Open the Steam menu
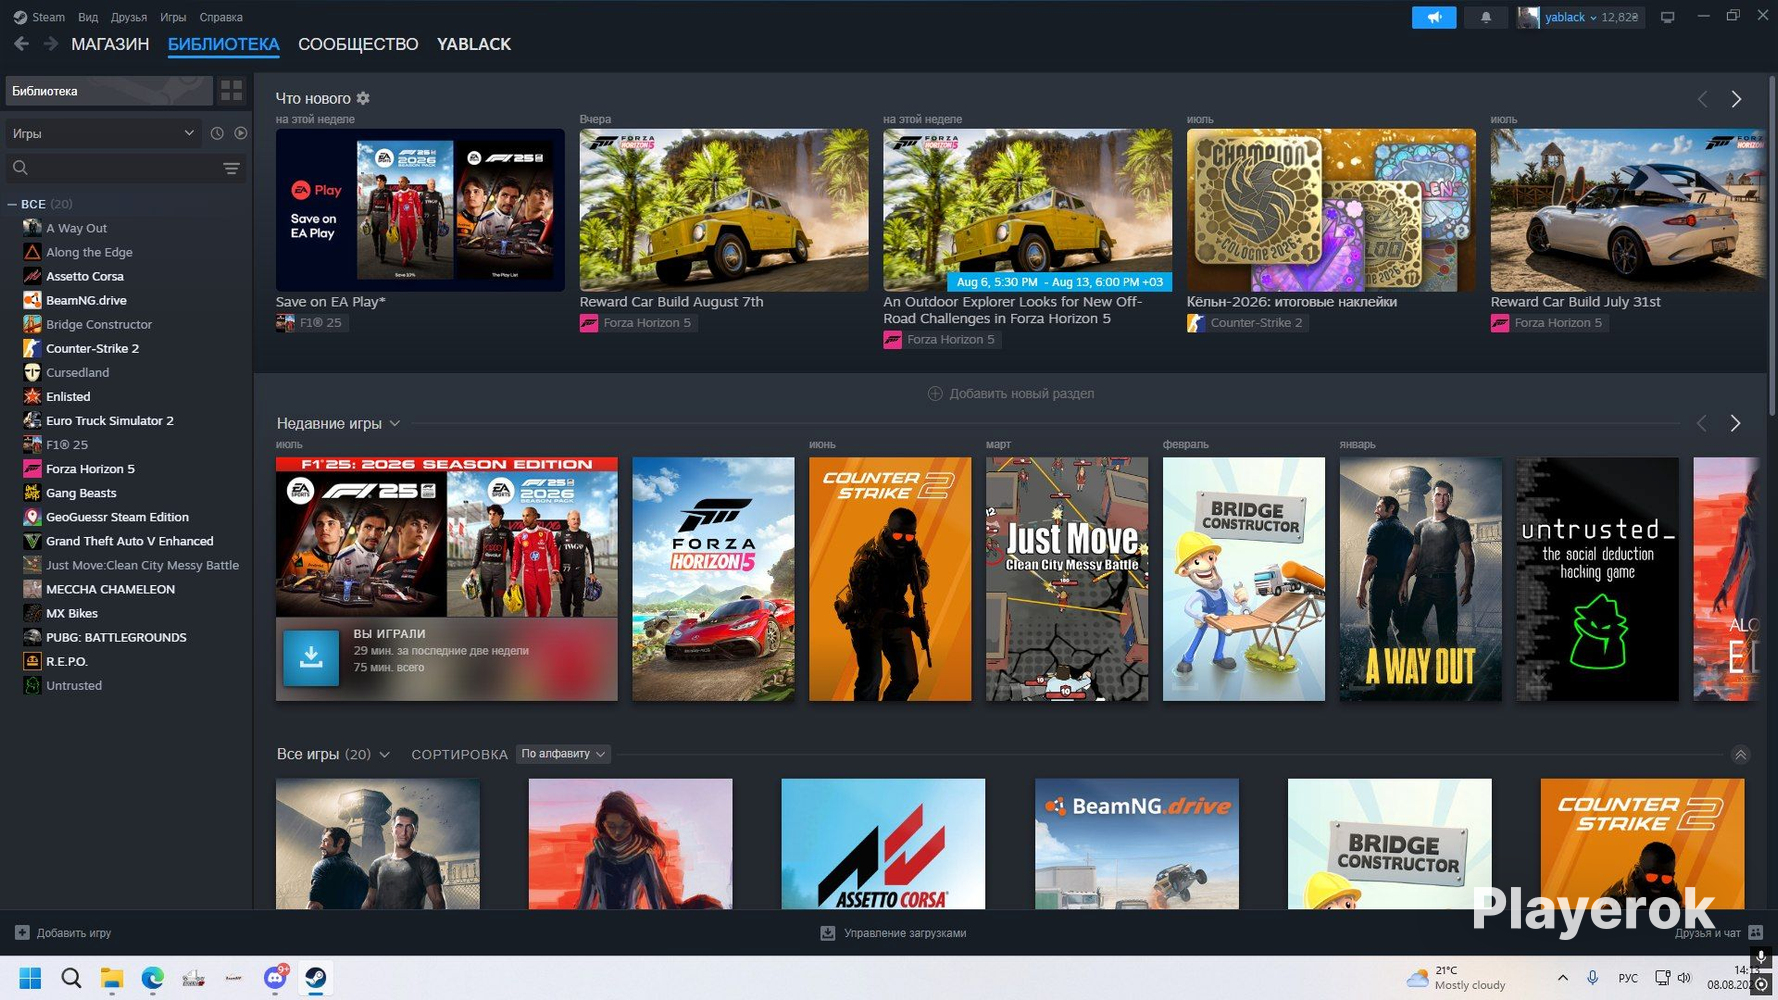Viewport: 1778px width, 1000px height. (40, 17)
